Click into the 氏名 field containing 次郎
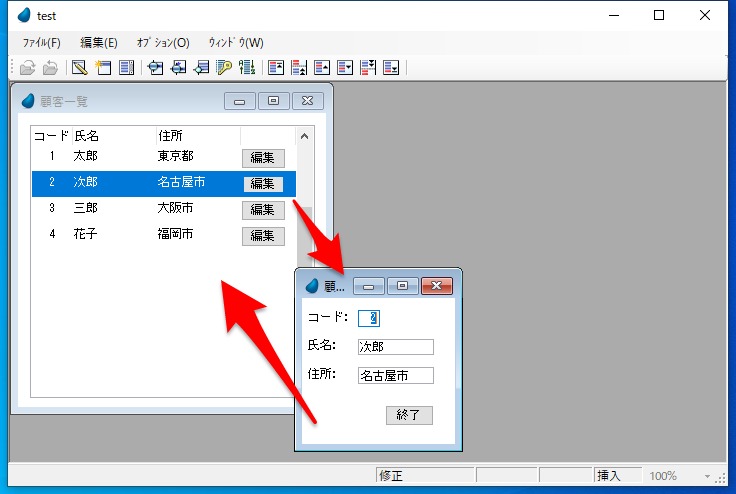Screen dimensions: 736x494 [x=395, y=347]
